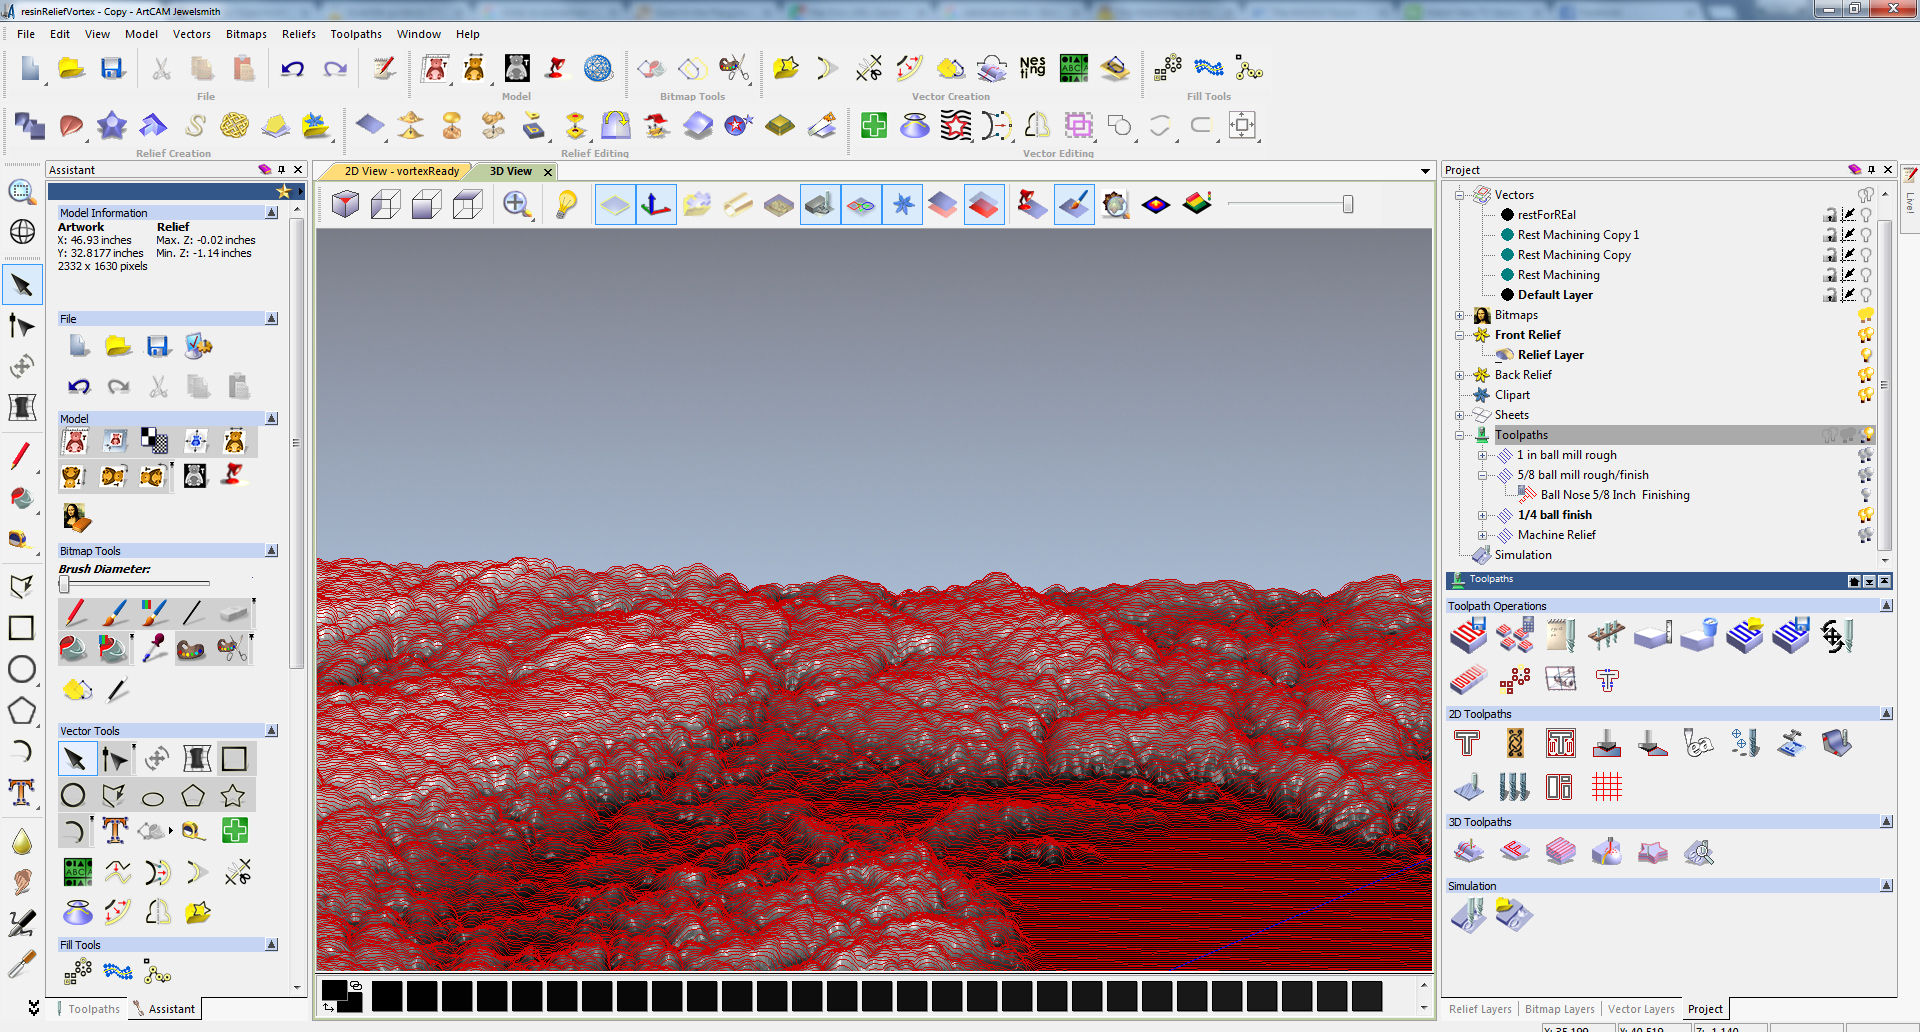The height and width of the screenshot is (1032, 1920).
Task: Click the Zoom tool at top of left sidebar
Action: [x=22, y=192]
